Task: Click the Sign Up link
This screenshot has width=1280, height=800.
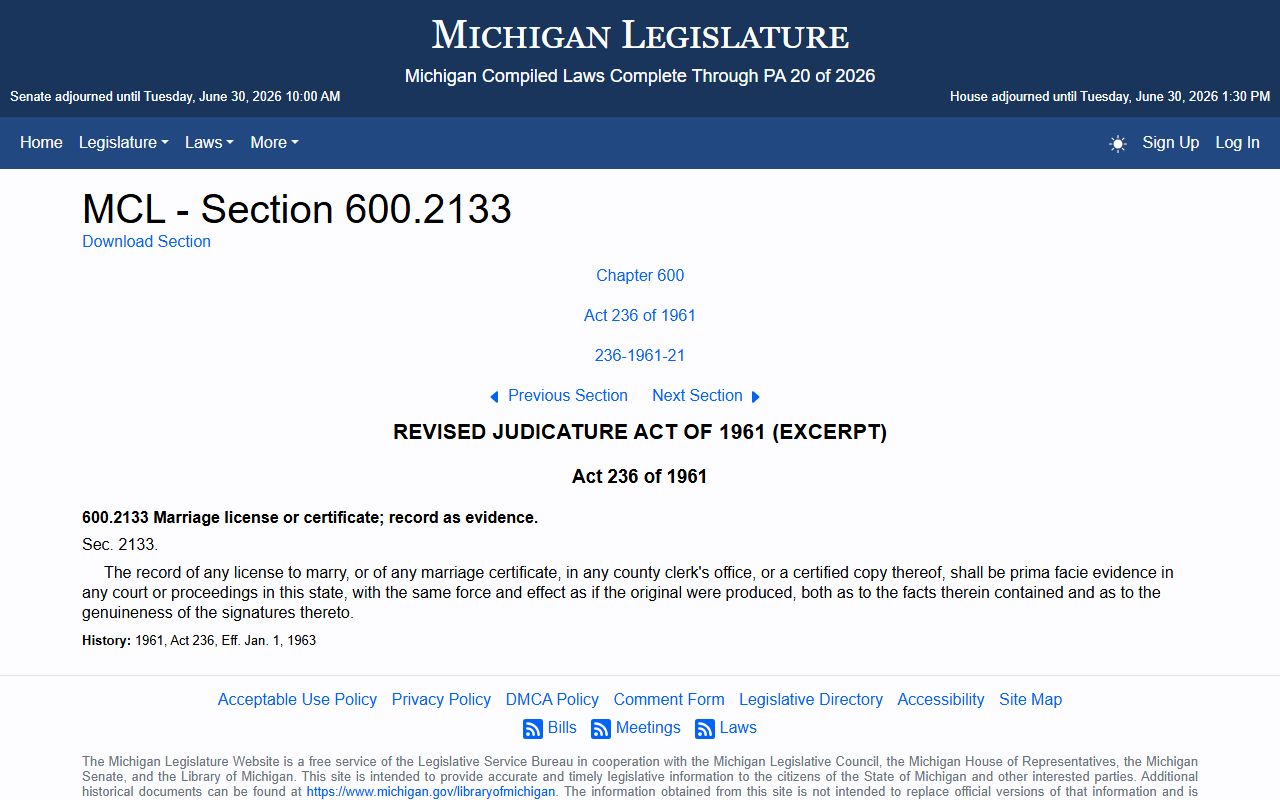Action: (x=1171, y=142)
